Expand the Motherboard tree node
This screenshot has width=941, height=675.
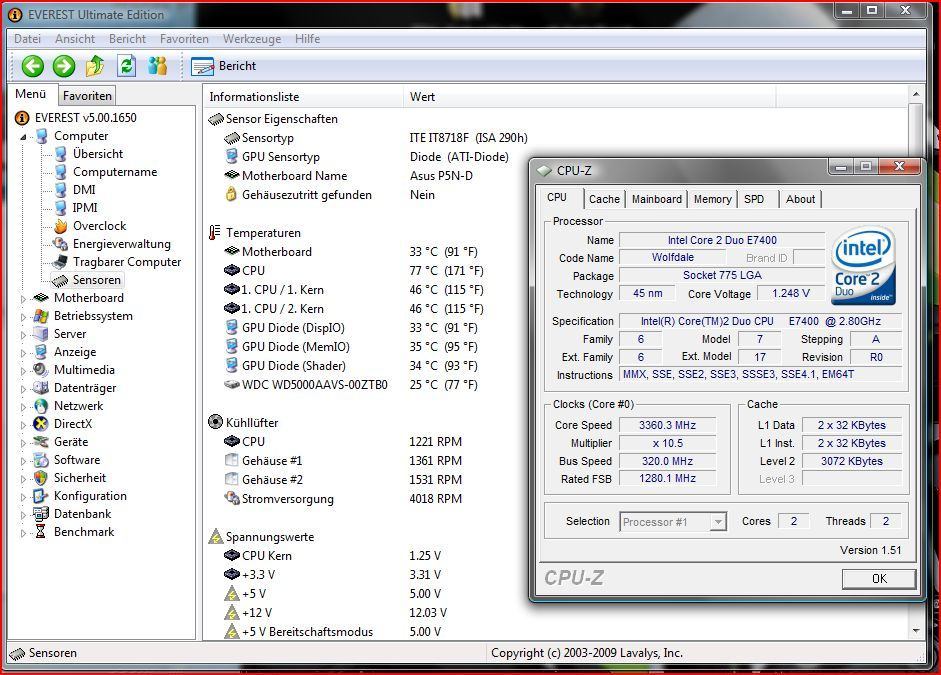(23, 298)
